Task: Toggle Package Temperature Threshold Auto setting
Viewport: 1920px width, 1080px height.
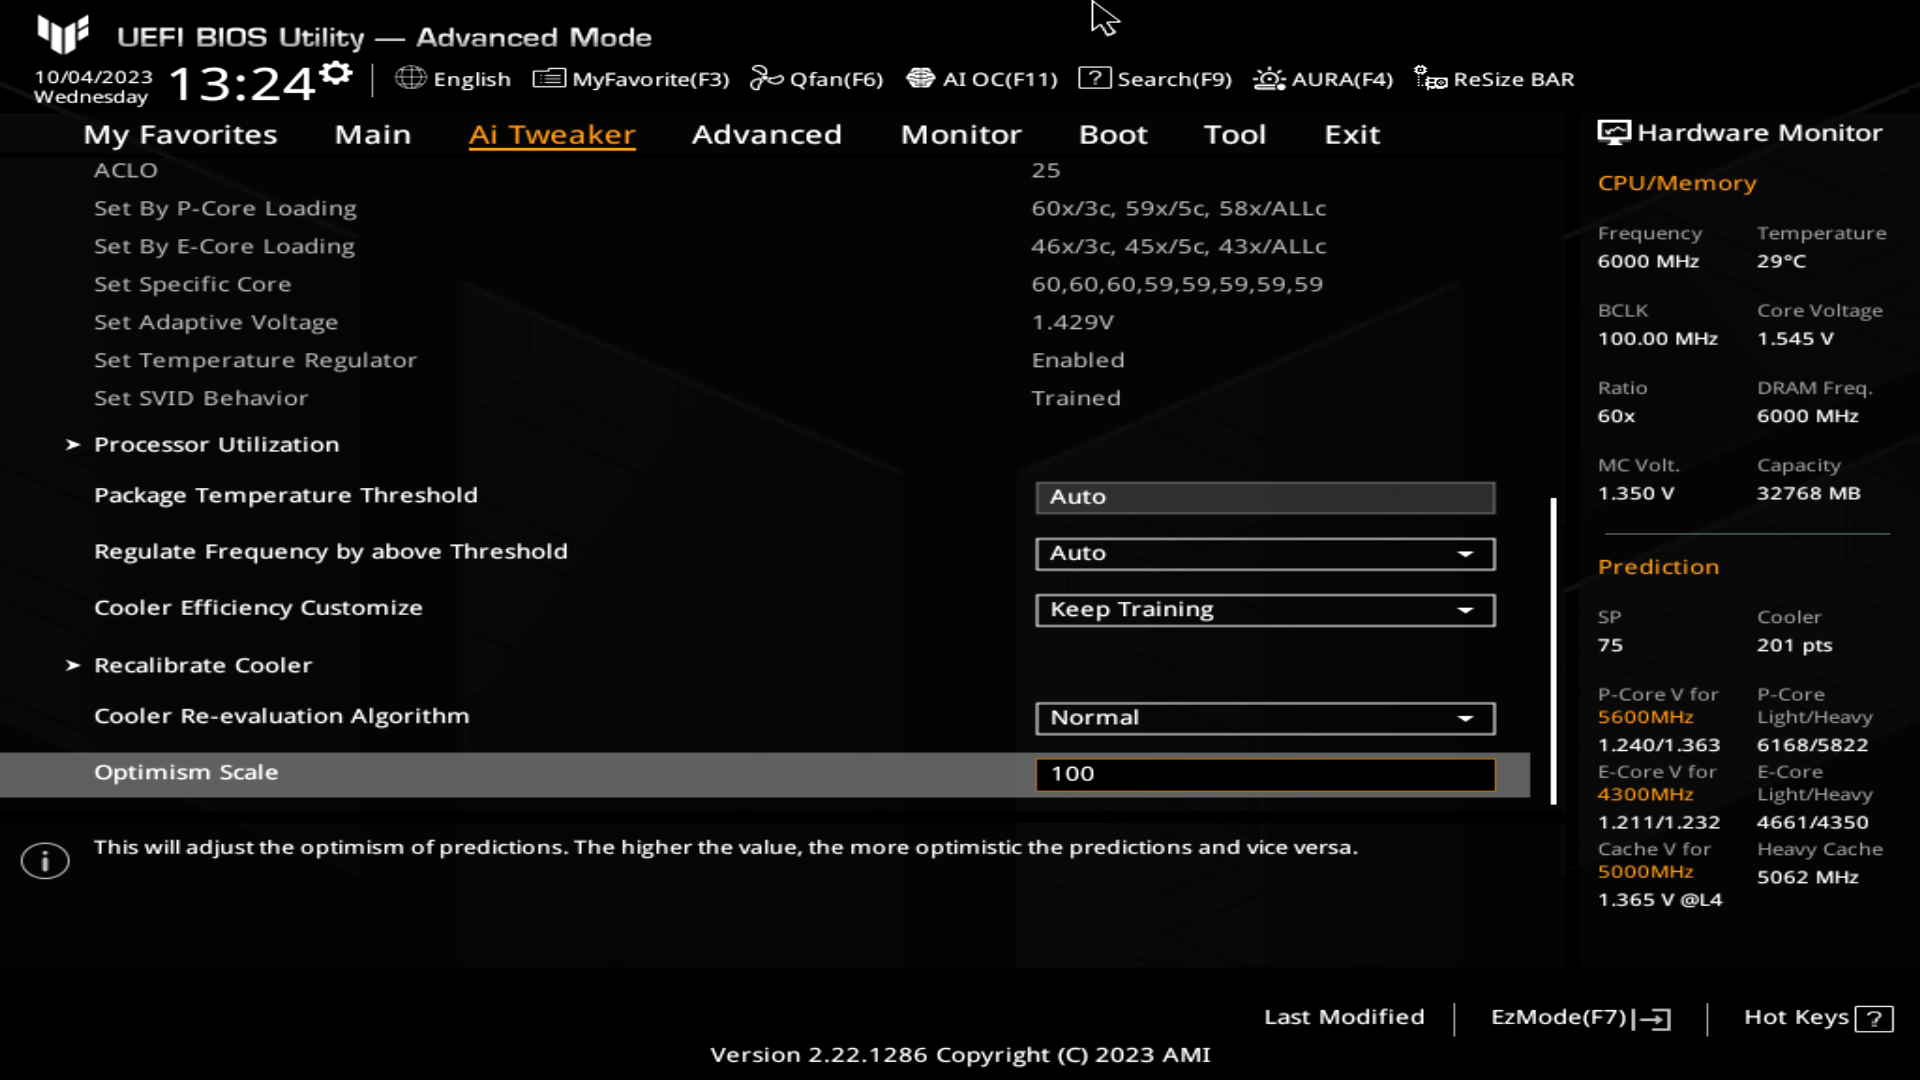Action: tap(1263, 496)
